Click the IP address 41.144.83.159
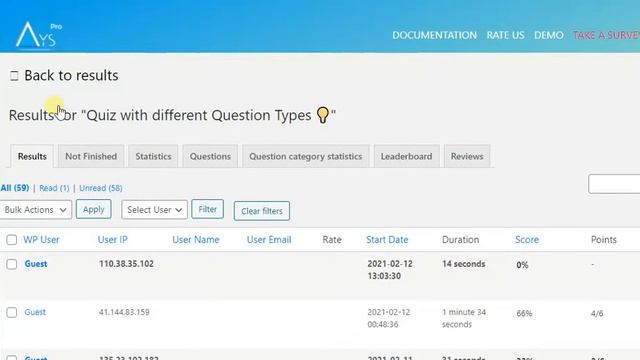 (x=124, y=312)
